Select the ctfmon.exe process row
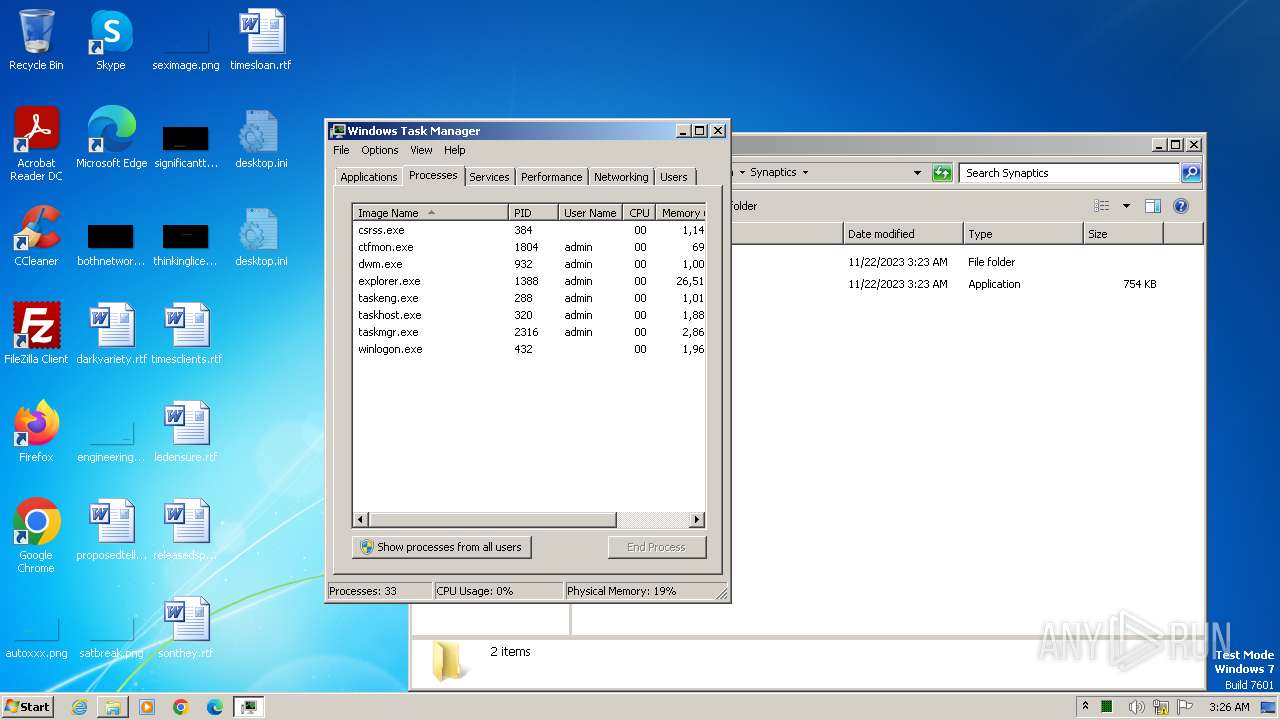1280x720 pixels. pos(529,247)
